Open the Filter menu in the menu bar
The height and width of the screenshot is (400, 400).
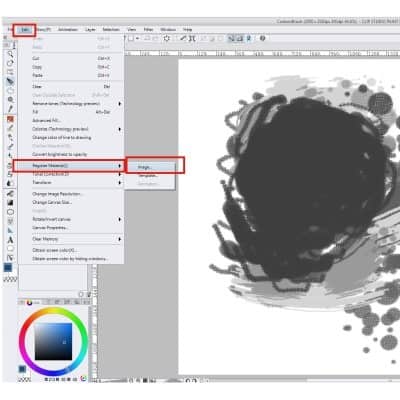tap(149, 30)
